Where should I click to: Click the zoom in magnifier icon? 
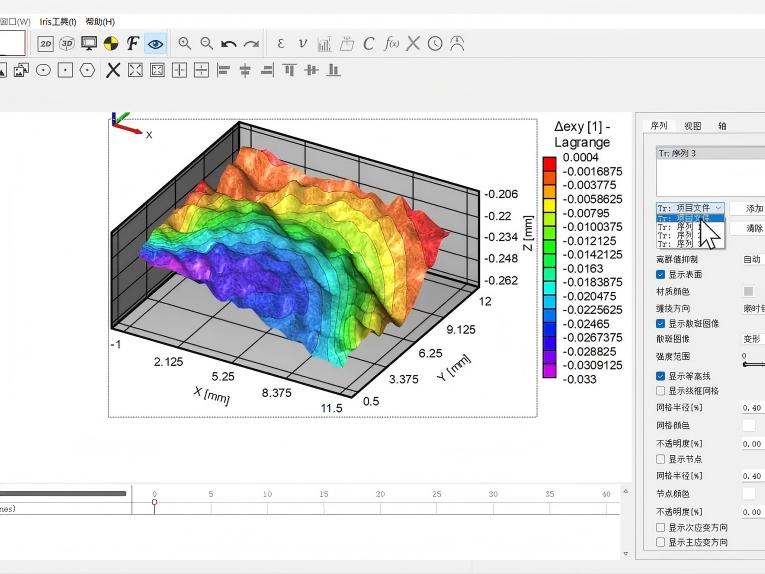(x=185, y=44)
